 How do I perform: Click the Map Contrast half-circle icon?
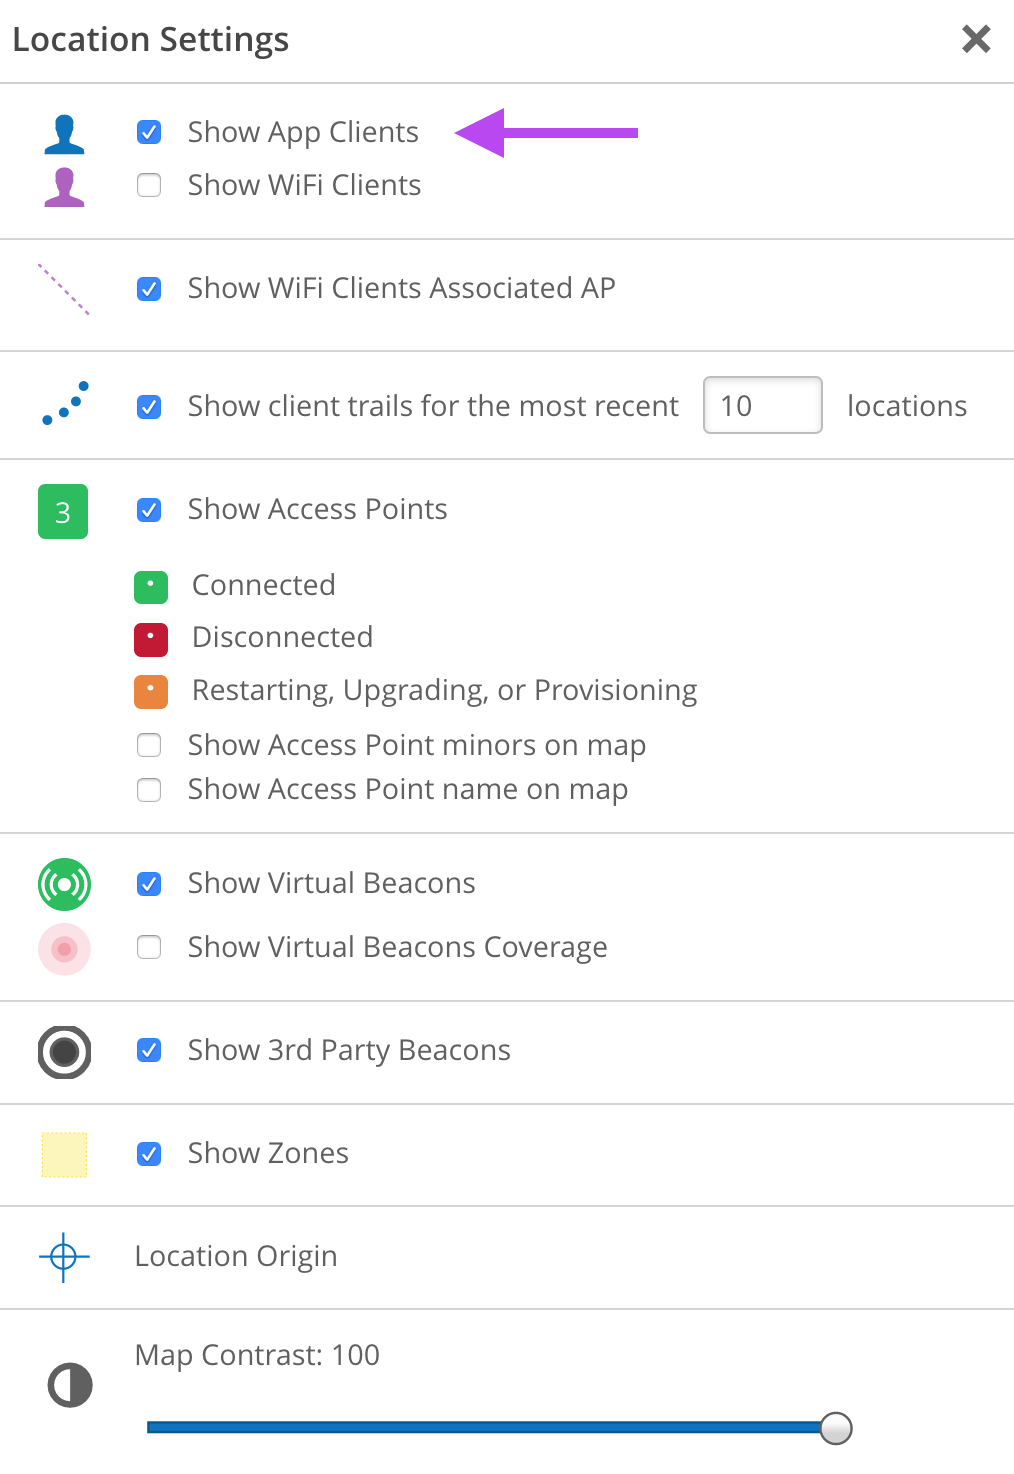tap(70, 1385)
